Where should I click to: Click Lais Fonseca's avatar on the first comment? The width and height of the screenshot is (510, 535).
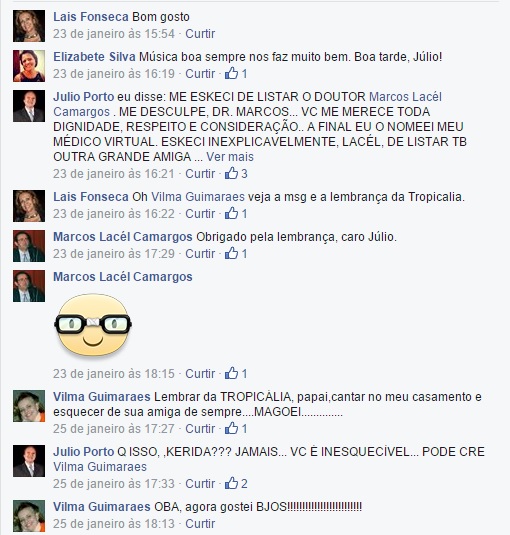(x=29, y=26)
